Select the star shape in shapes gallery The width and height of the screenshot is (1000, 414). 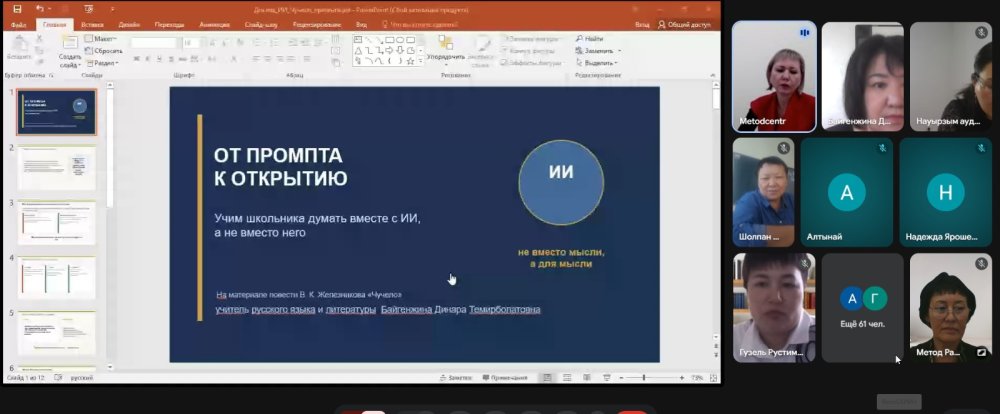pos(411,61)
